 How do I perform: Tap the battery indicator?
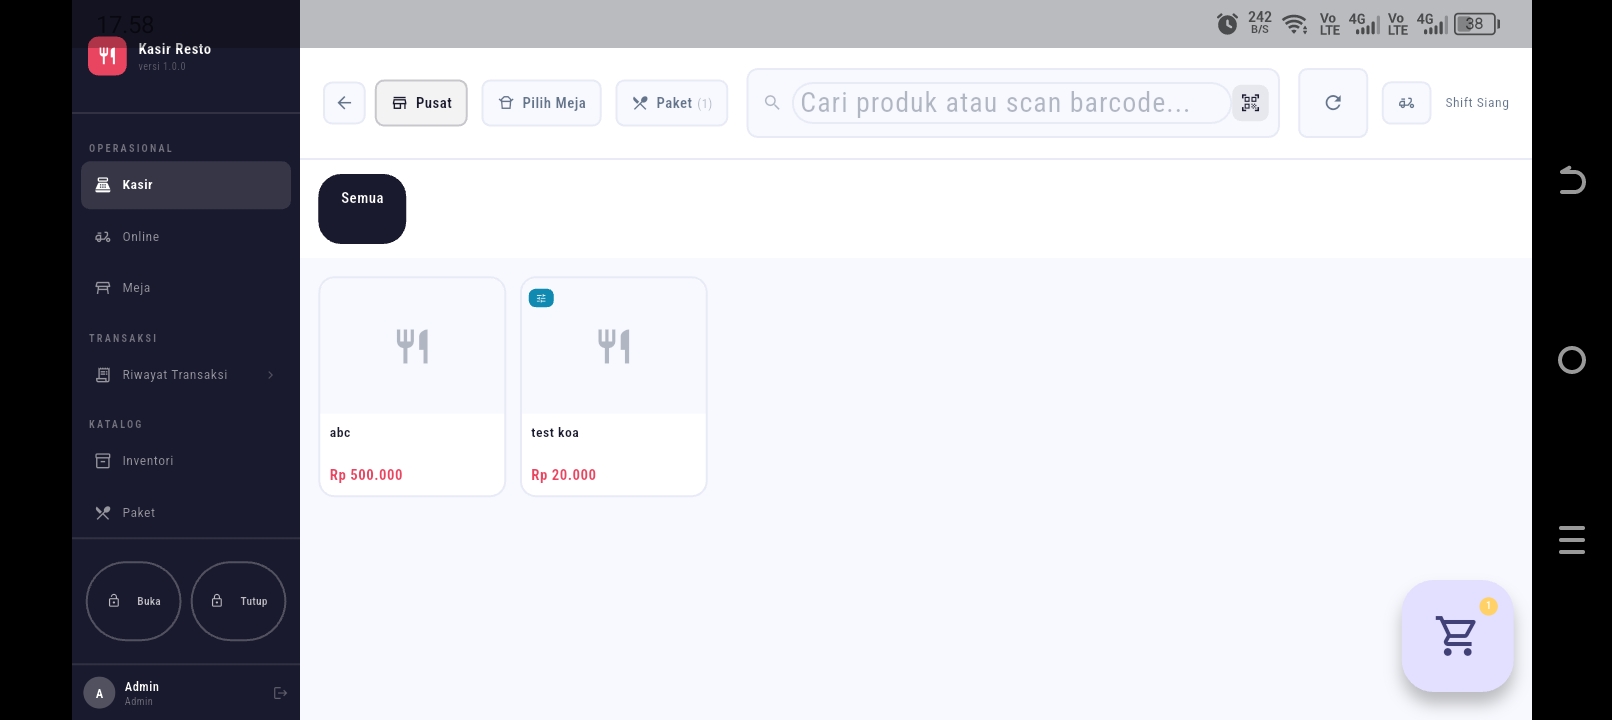click(x=1477, y=24)
